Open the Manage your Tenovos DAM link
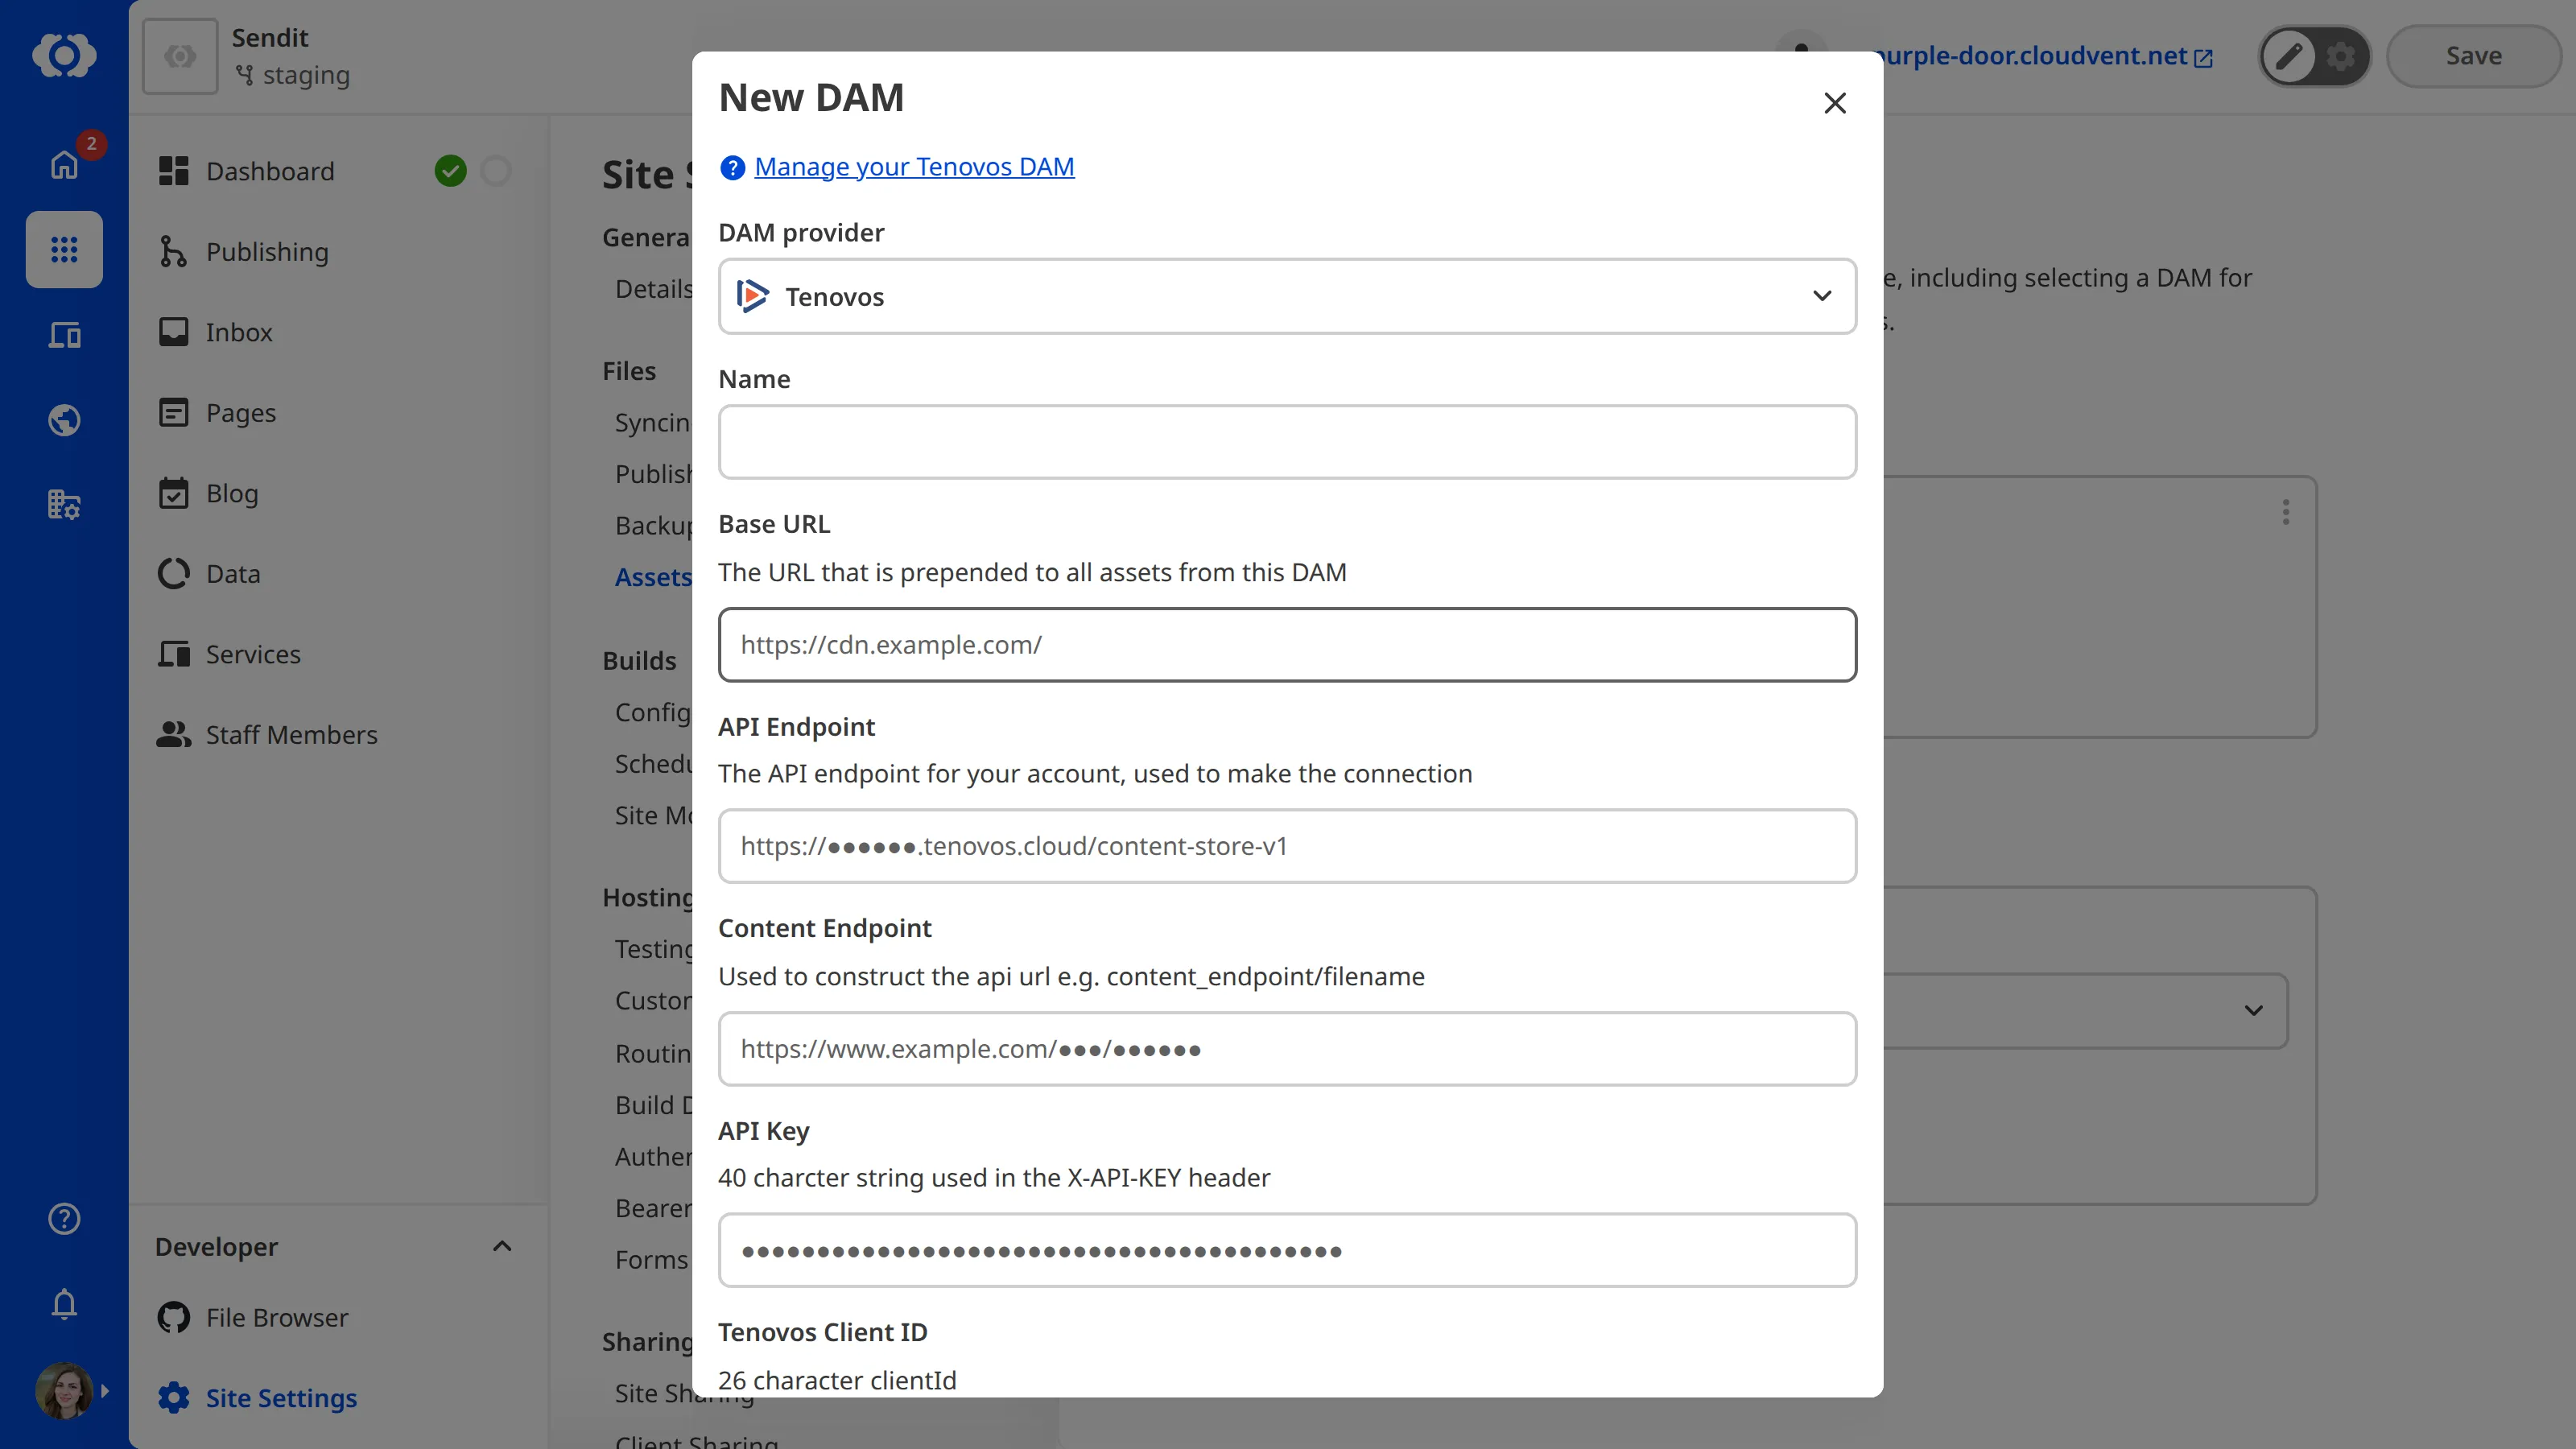Screen dimensions: 2576x1449 click(x=914, y=166)
